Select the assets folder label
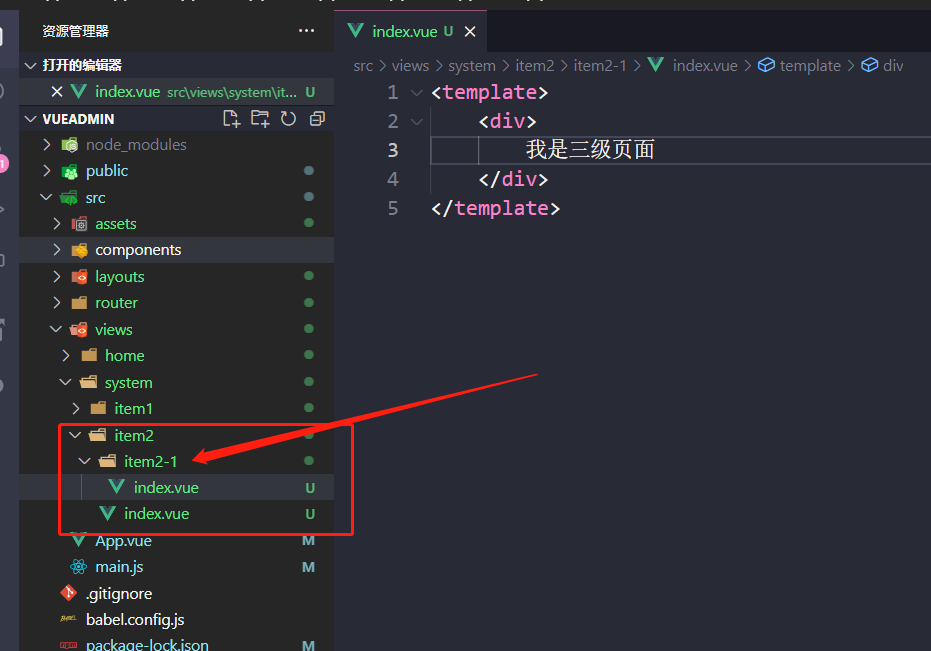Screen dimensions: 931x651 tap(116, 224)
